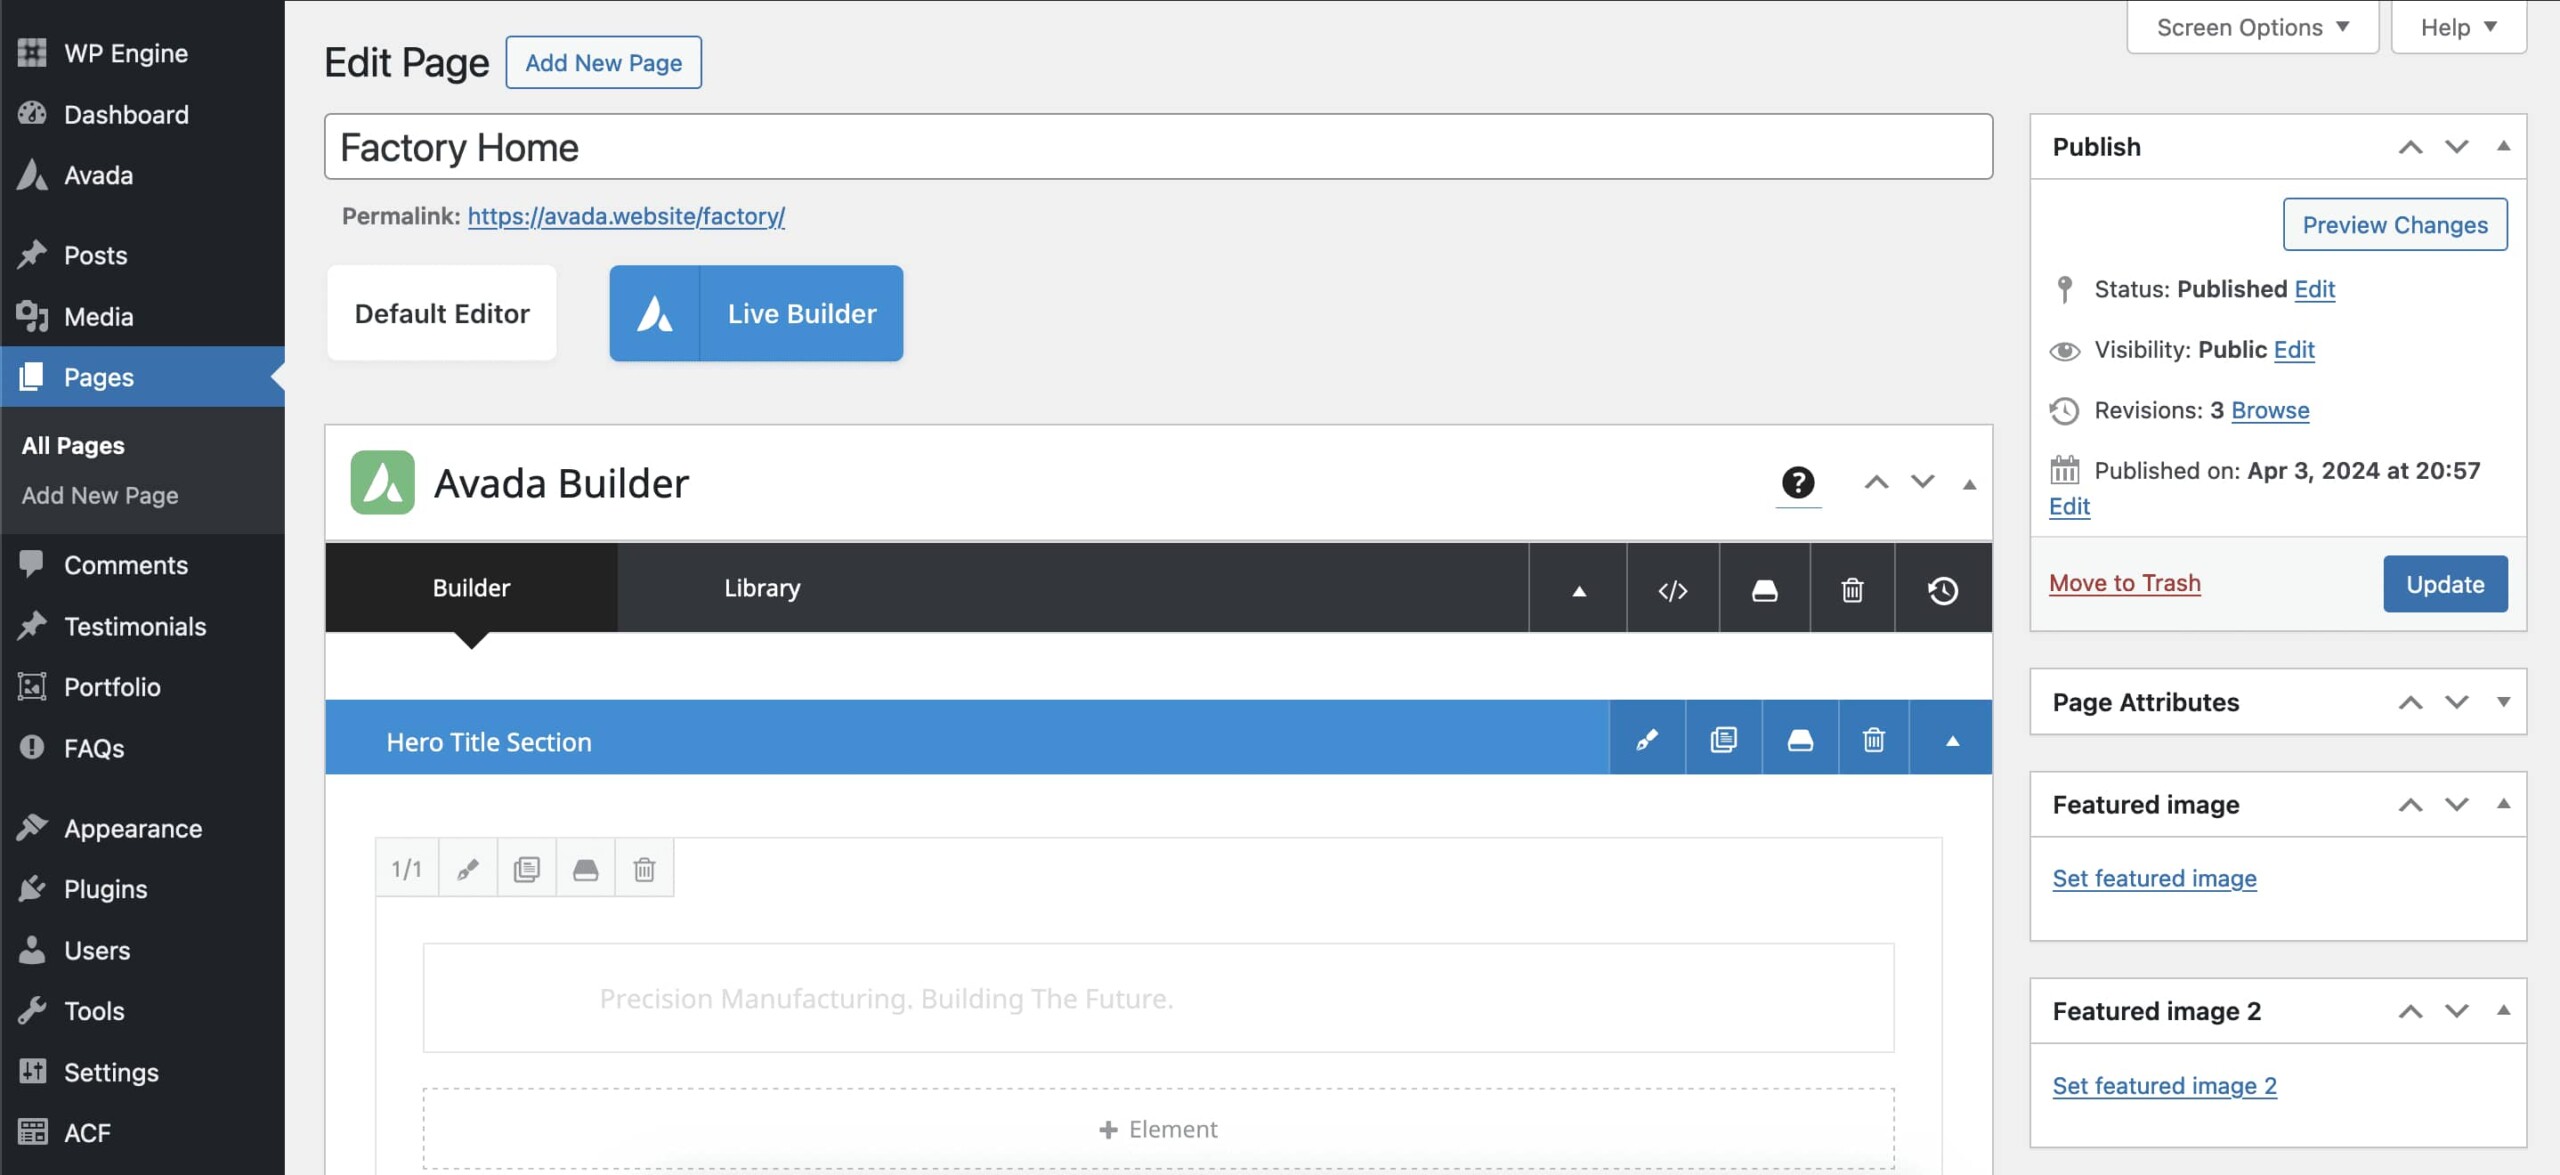Image resolution: width=2560 pixels, height=1175 pixels.
Task: Move Publish panel down
Action: click(2457, 147)
